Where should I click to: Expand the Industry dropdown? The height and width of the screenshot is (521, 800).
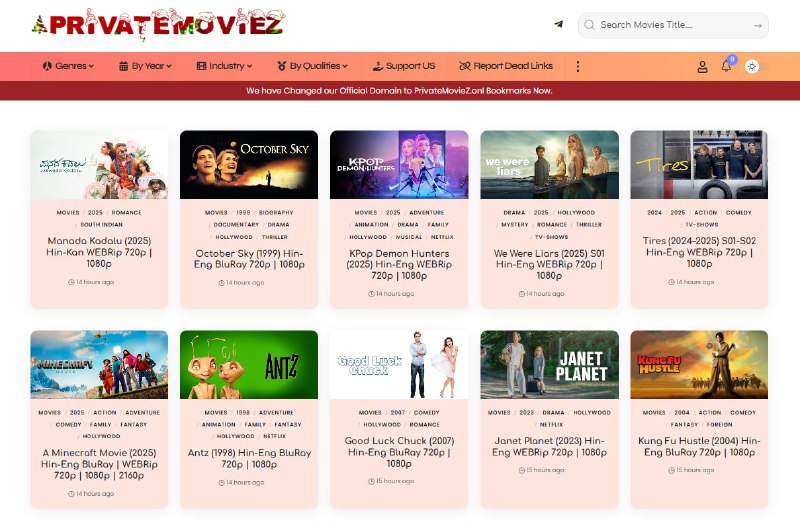click(224, 66)
